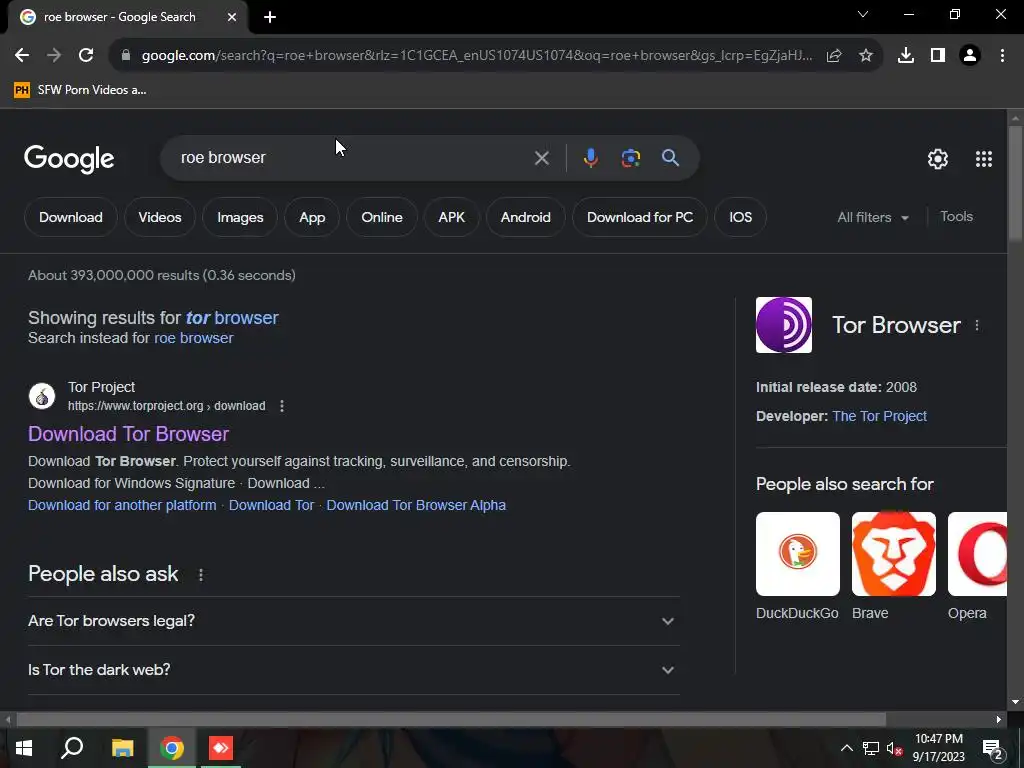1024x768 pixels.
Task: Close the roe browser Google Search tab
Action: click(232, 17)
